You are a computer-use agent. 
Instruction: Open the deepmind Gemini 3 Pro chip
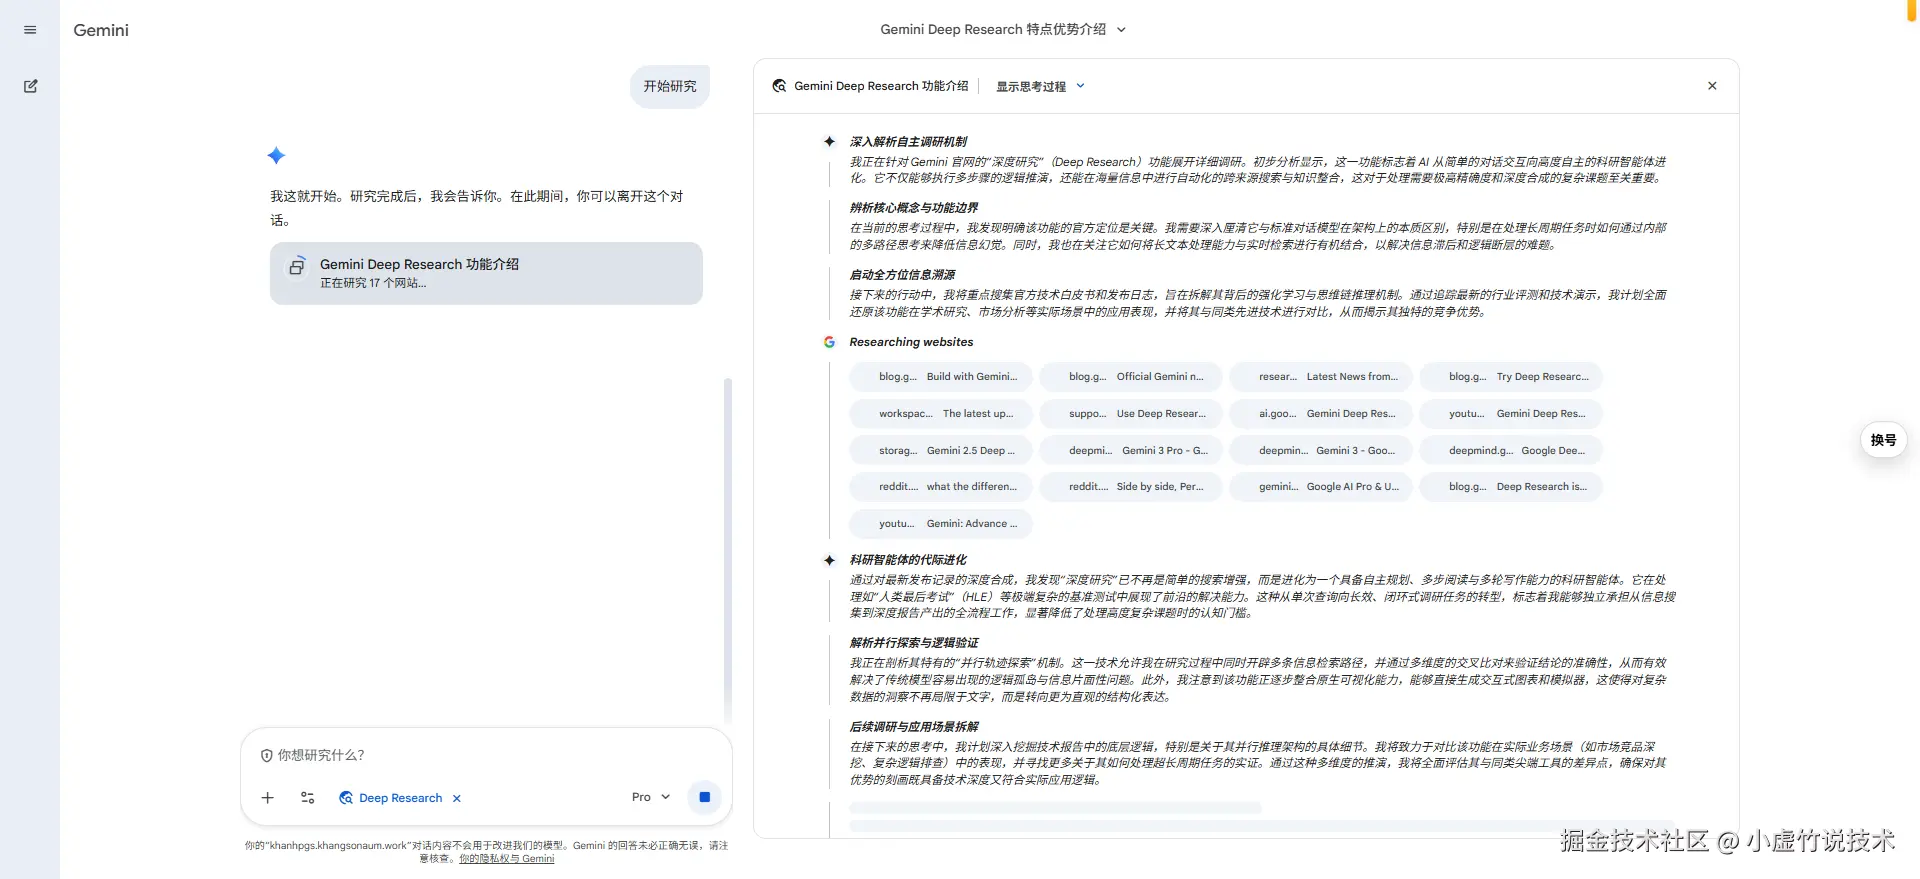[1131, 451]
